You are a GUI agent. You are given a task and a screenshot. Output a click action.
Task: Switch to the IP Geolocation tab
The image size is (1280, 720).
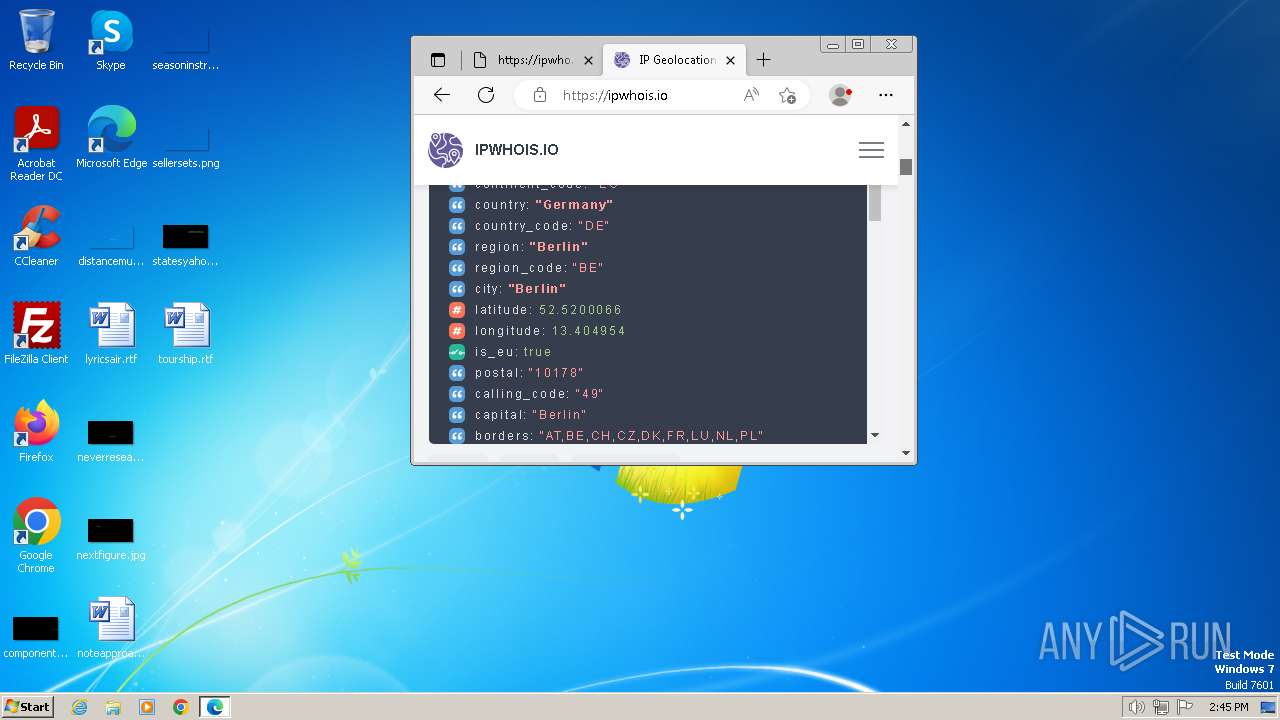pos(675,60)
